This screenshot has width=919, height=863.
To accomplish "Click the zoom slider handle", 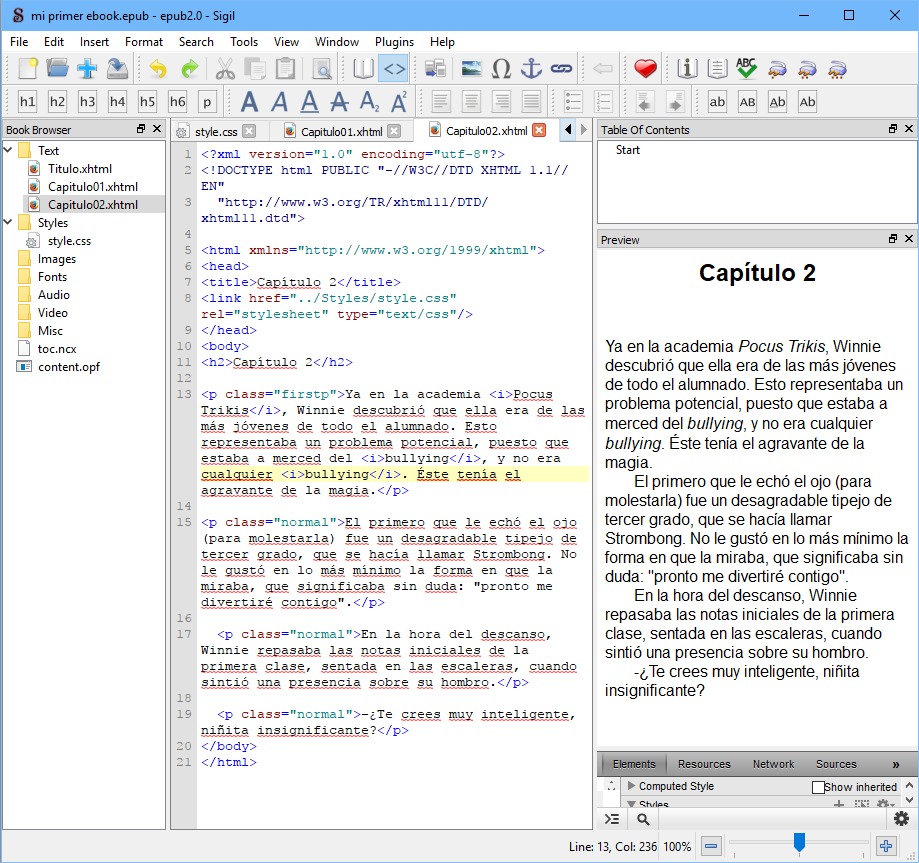I will coord(799,844).
